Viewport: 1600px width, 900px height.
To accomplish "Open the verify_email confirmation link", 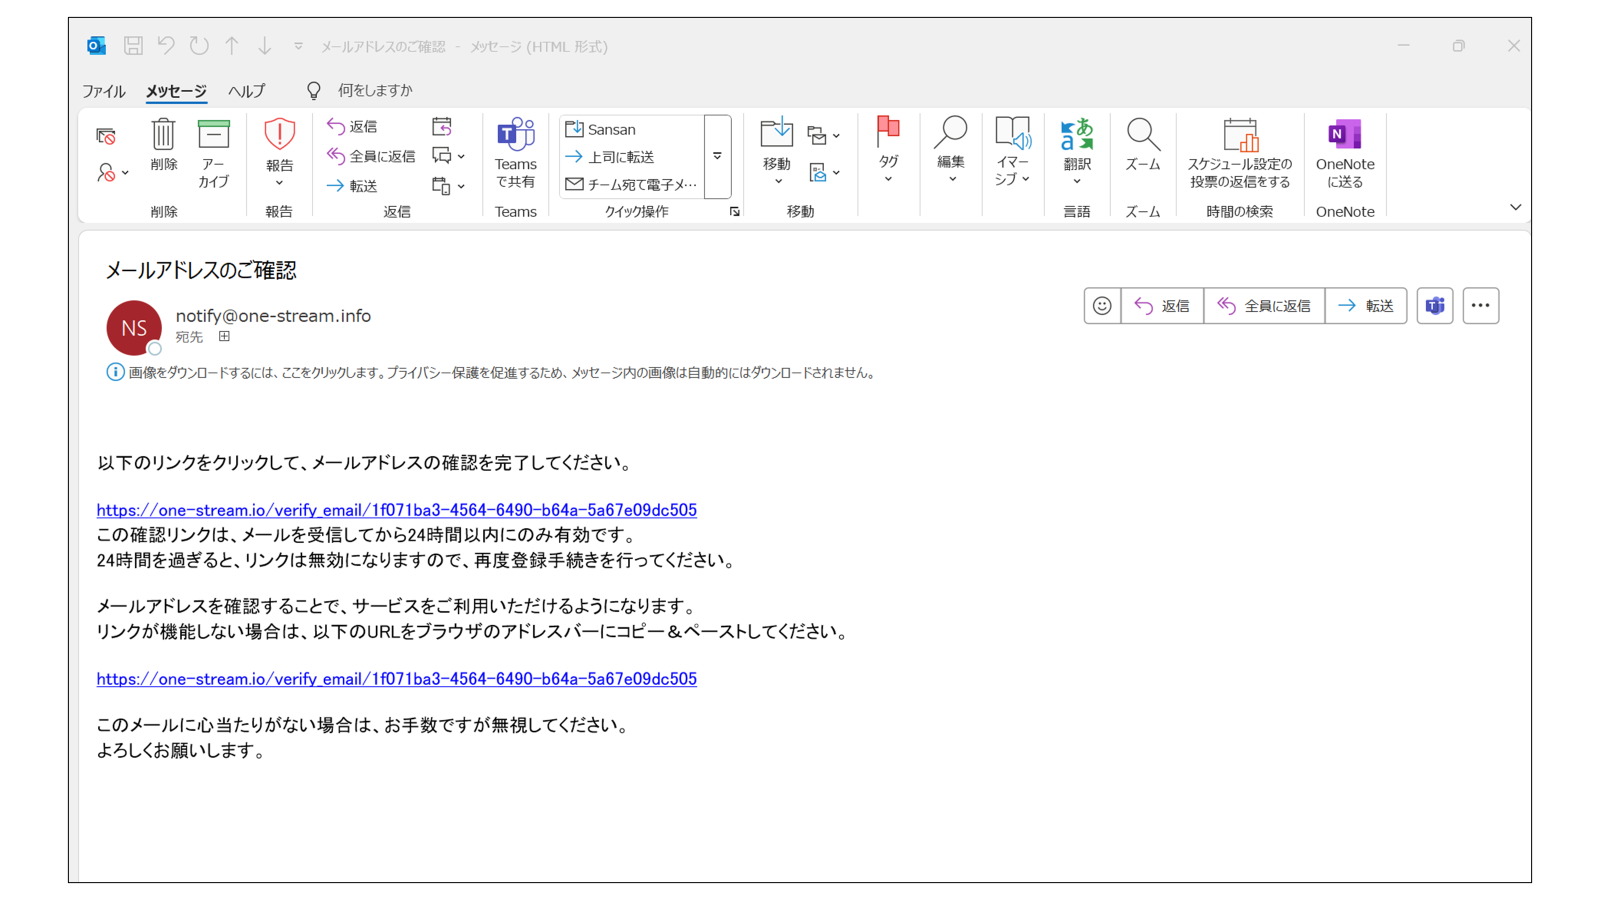I will (396, 510).
